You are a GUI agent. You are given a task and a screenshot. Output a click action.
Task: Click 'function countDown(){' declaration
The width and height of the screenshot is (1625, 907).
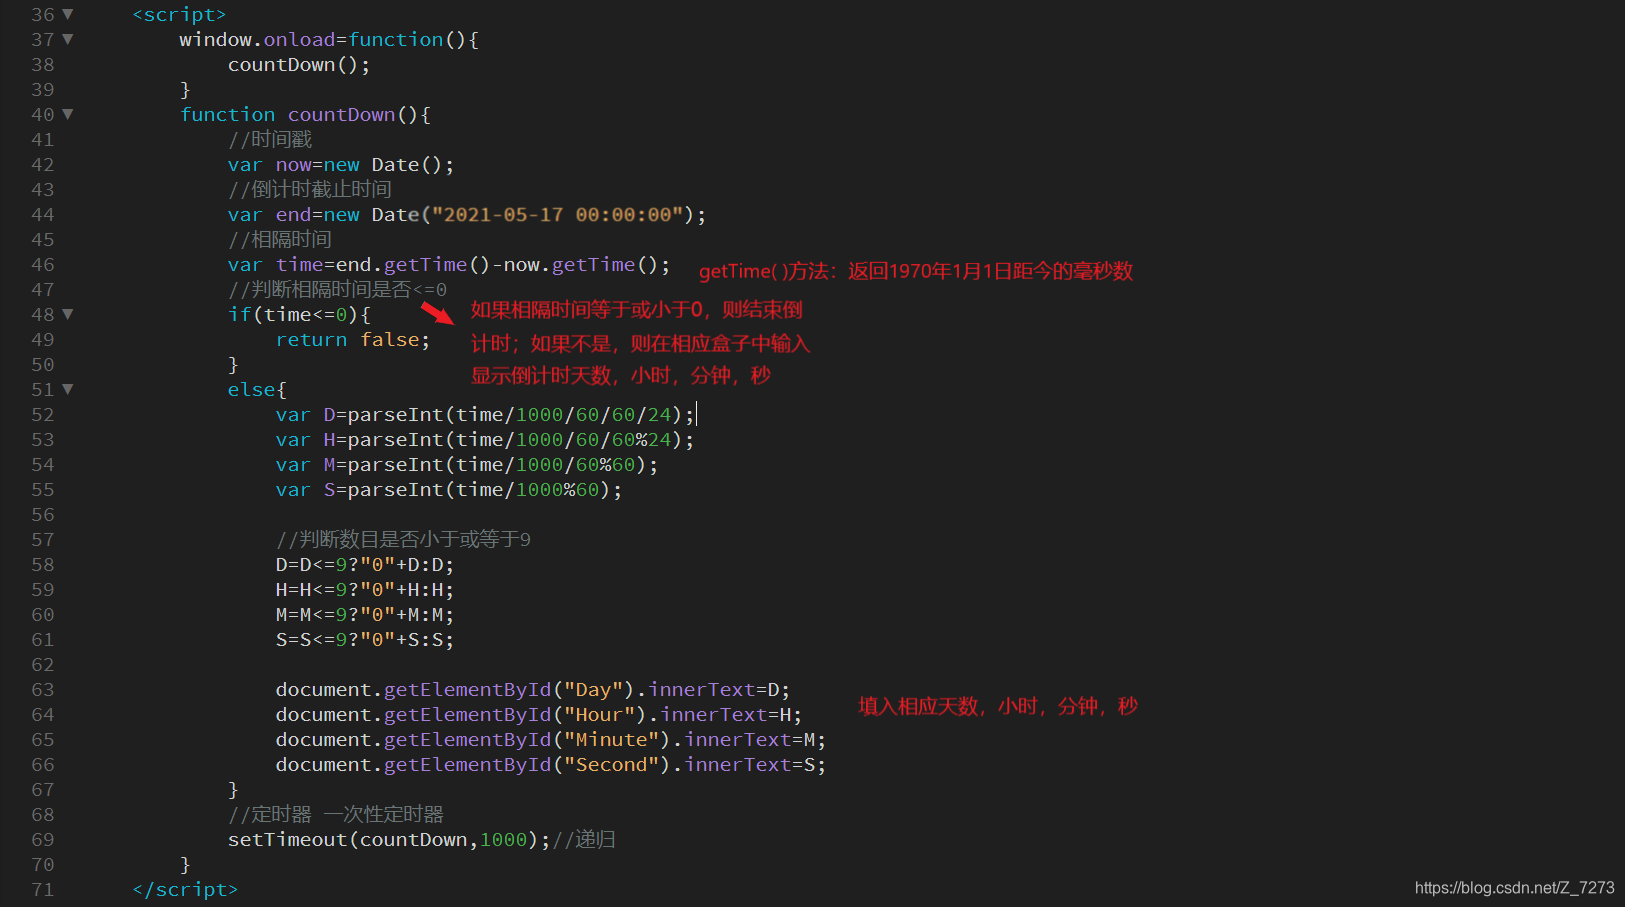(305, 115)
